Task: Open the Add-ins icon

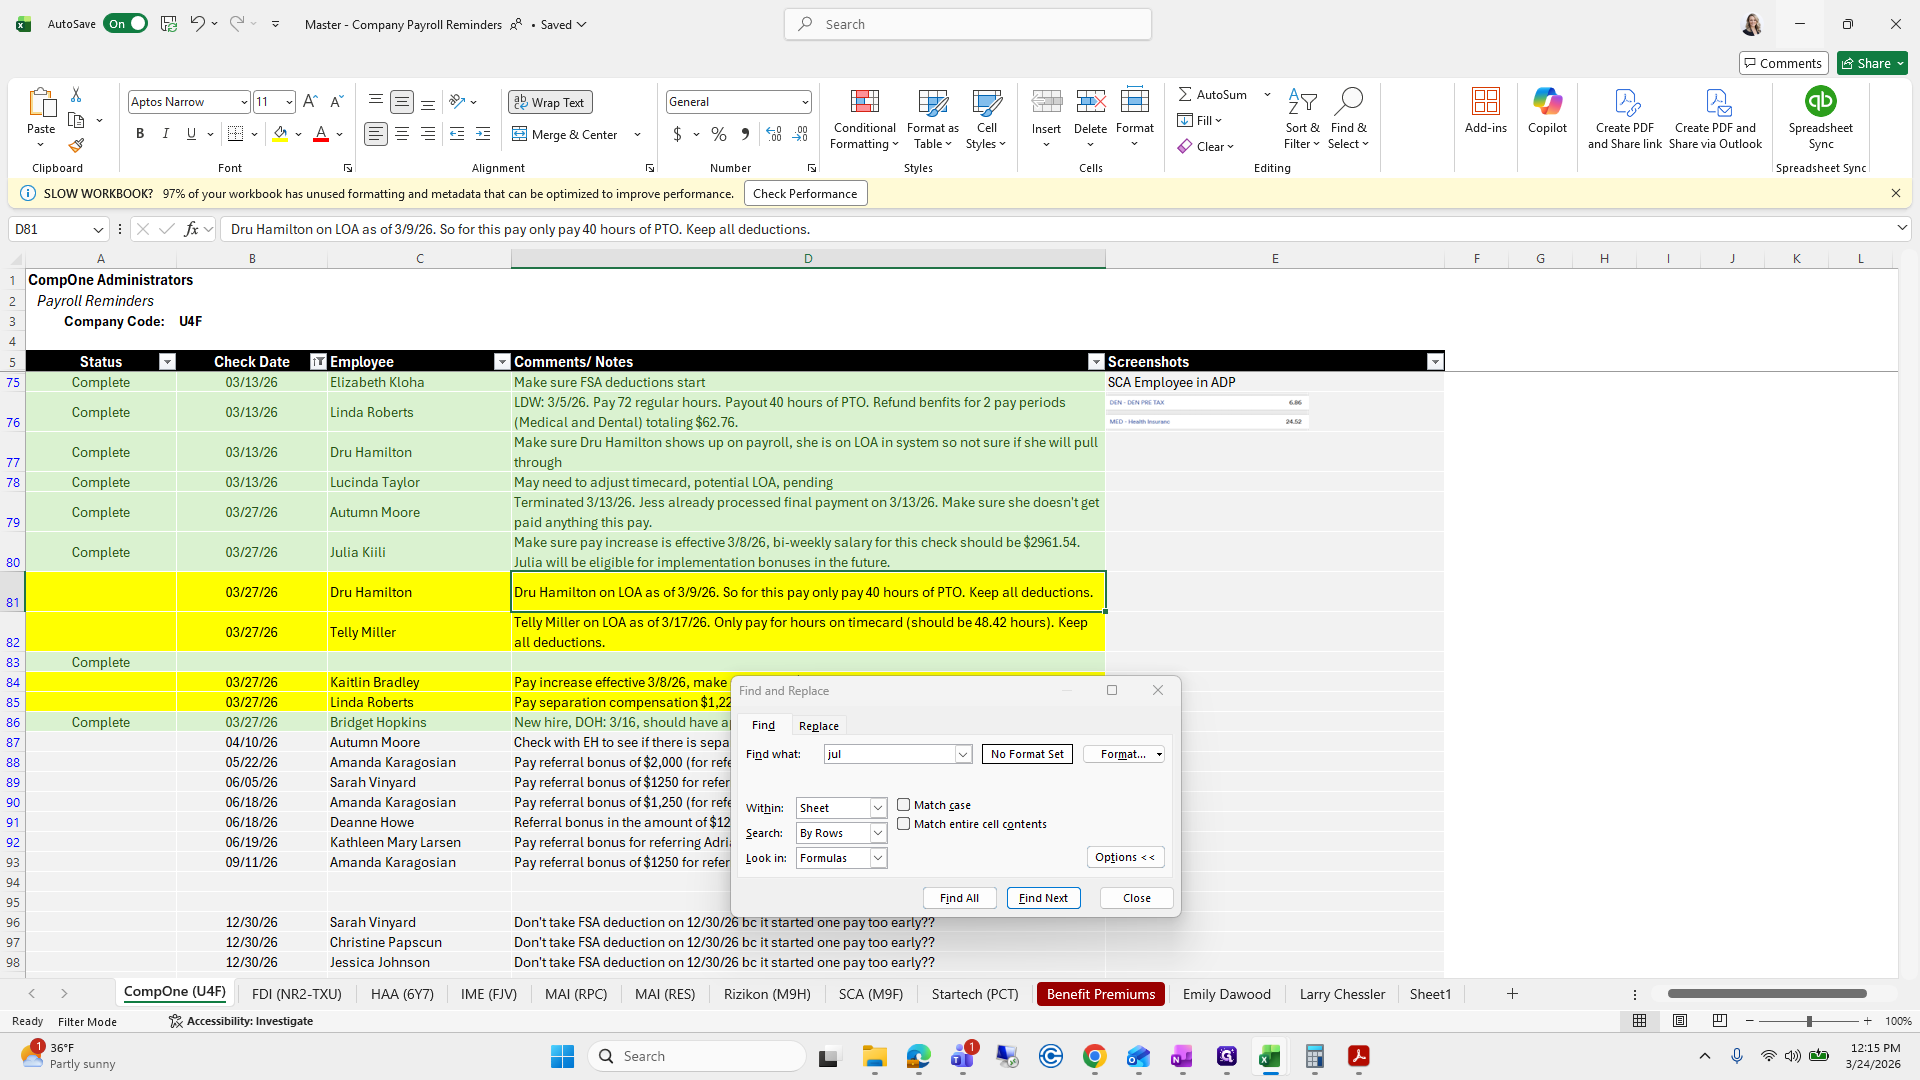Action: point(1485,102)
